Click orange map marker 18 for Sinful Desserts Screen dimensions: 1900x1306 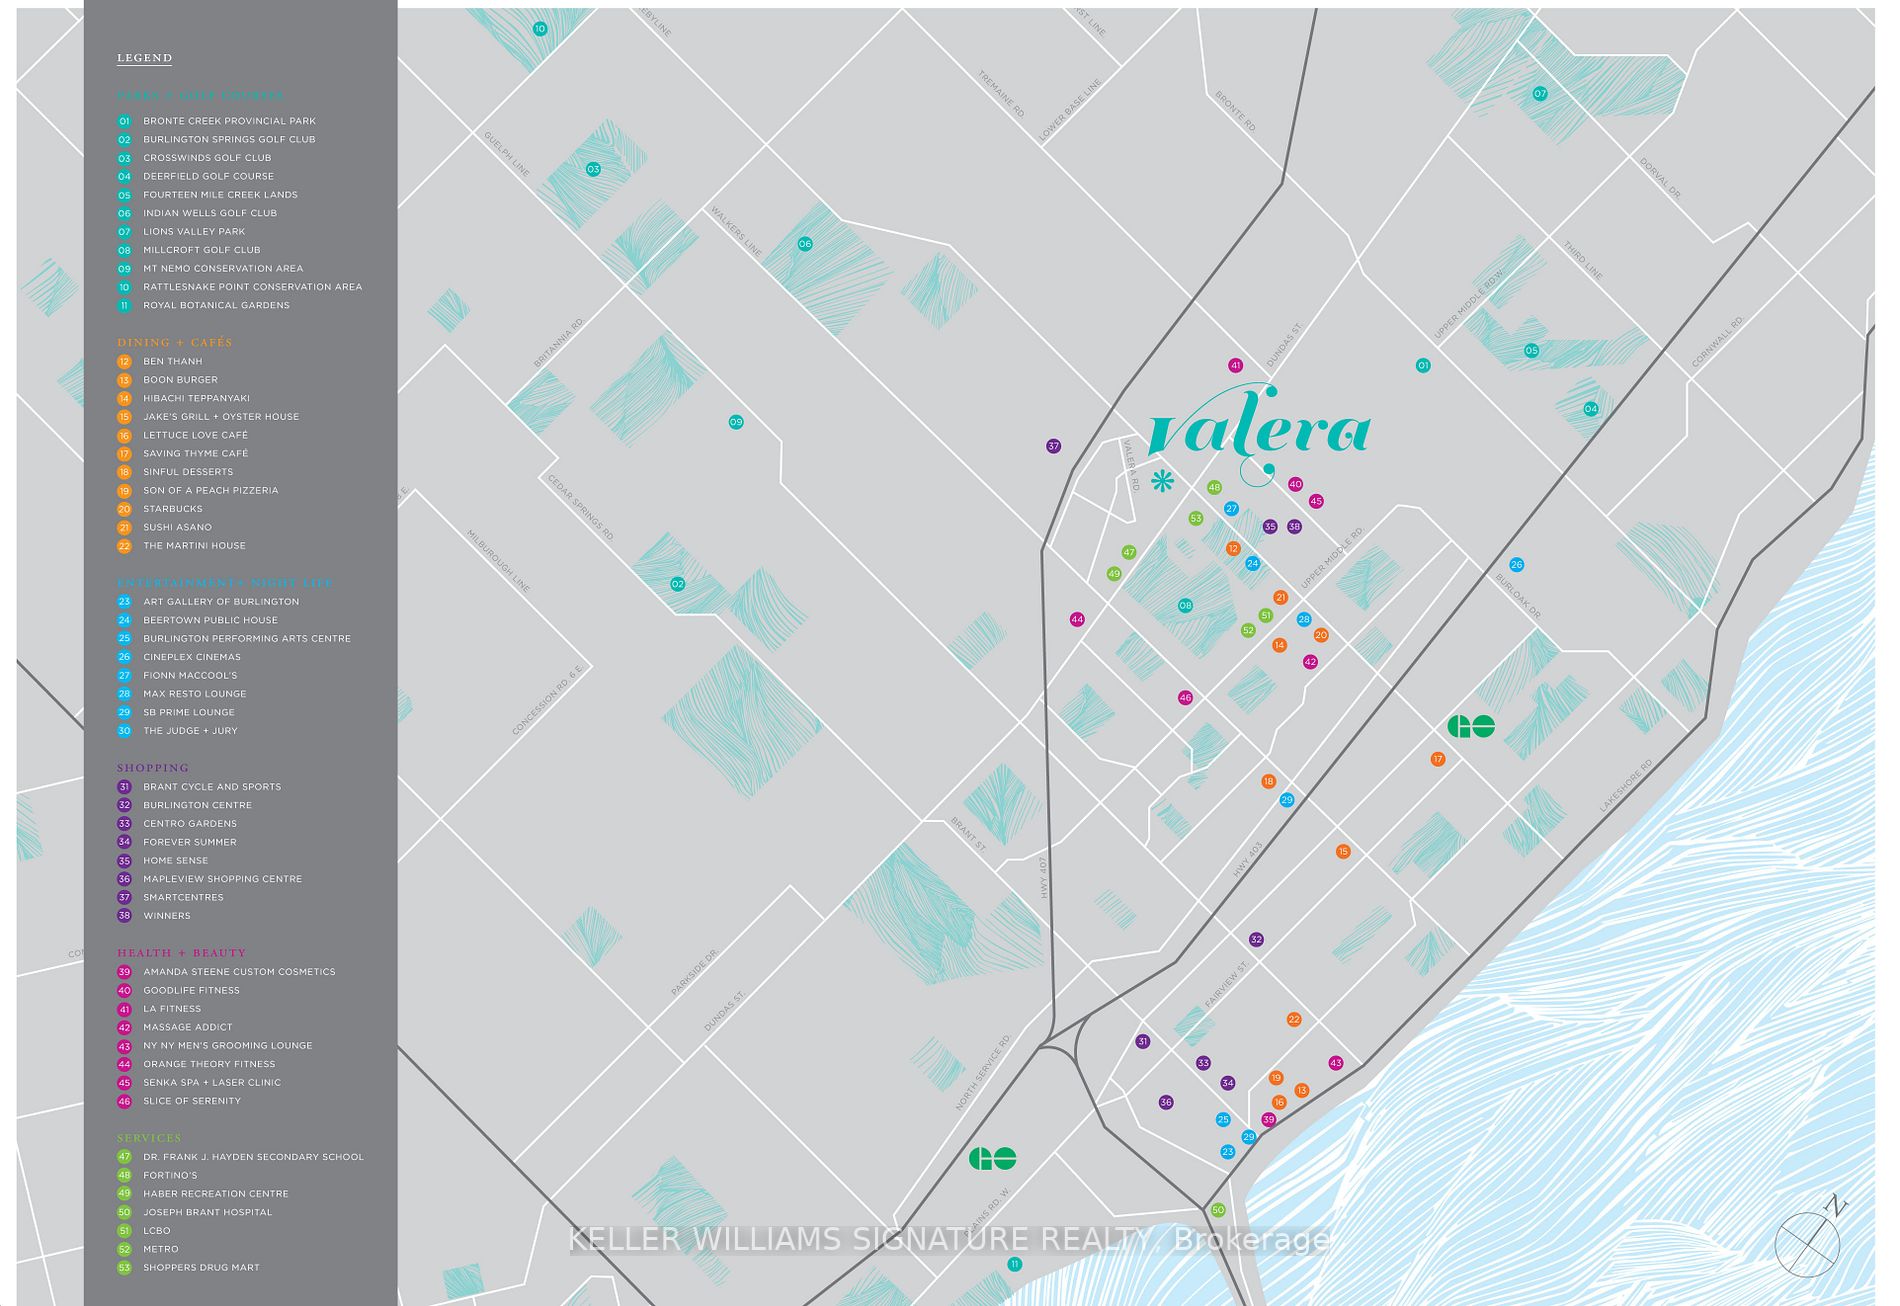click(1268, 782)
